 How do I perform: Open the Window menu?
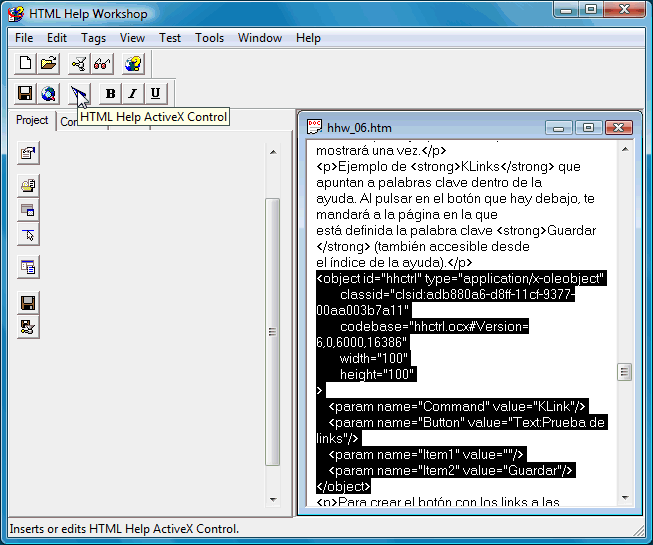tap(260, 38)
